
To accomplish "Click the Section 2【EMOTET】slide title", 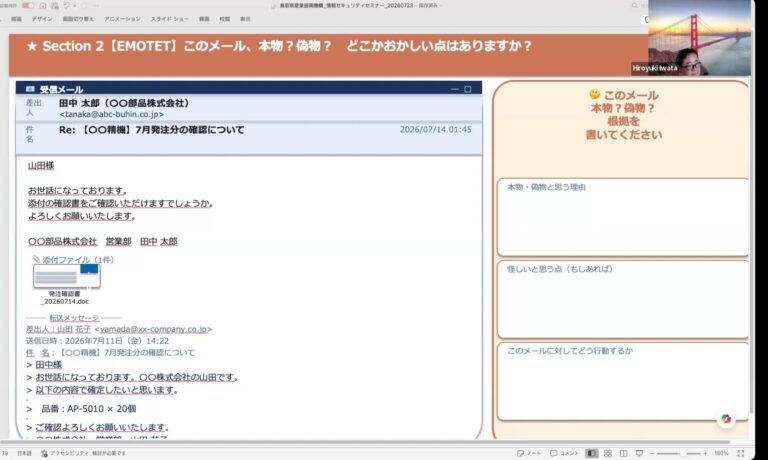I will click(x=279, y=46).
